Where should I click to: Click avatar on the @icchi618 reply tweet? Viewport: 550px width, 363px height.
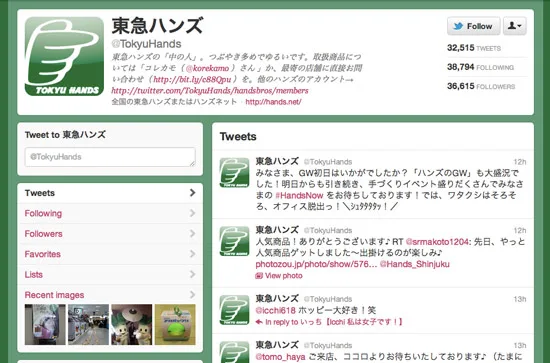tap(234, 310)
